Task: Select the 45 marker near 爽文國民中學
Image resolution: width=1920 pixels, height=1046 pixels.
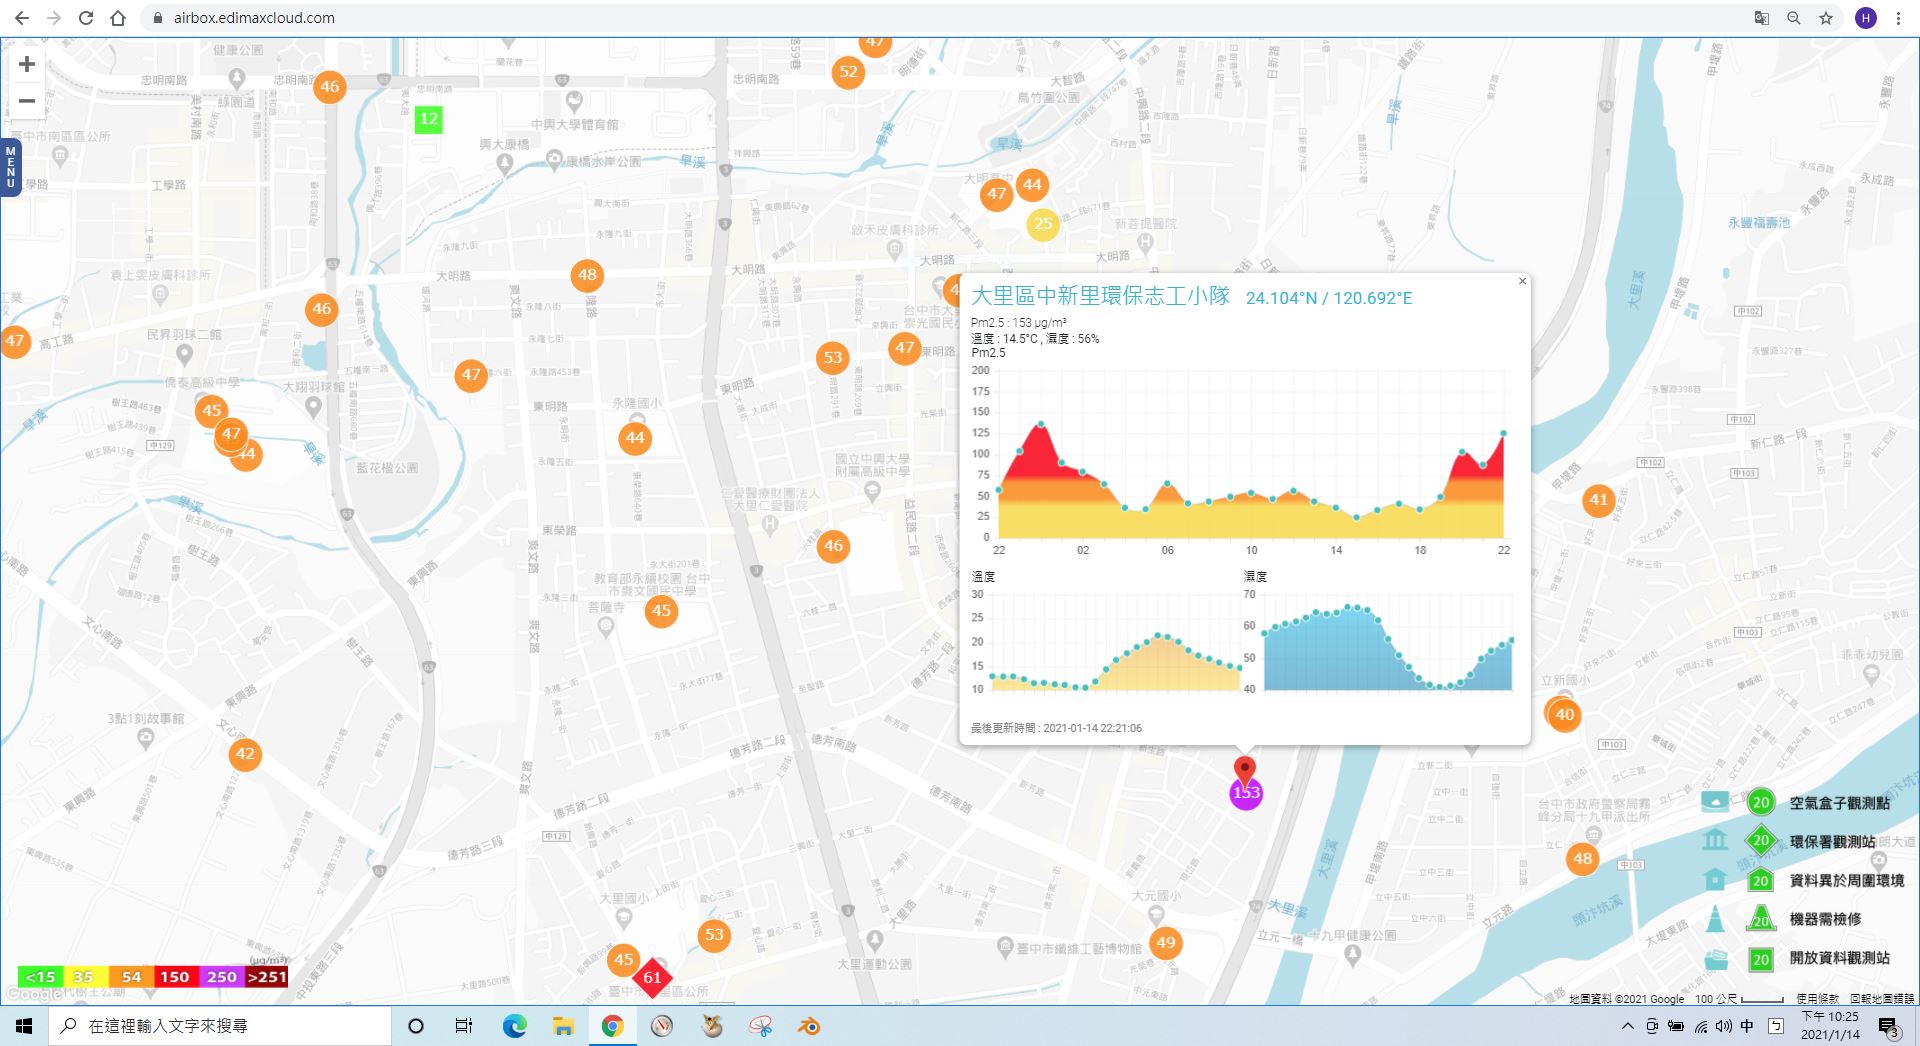Action: 661,611
